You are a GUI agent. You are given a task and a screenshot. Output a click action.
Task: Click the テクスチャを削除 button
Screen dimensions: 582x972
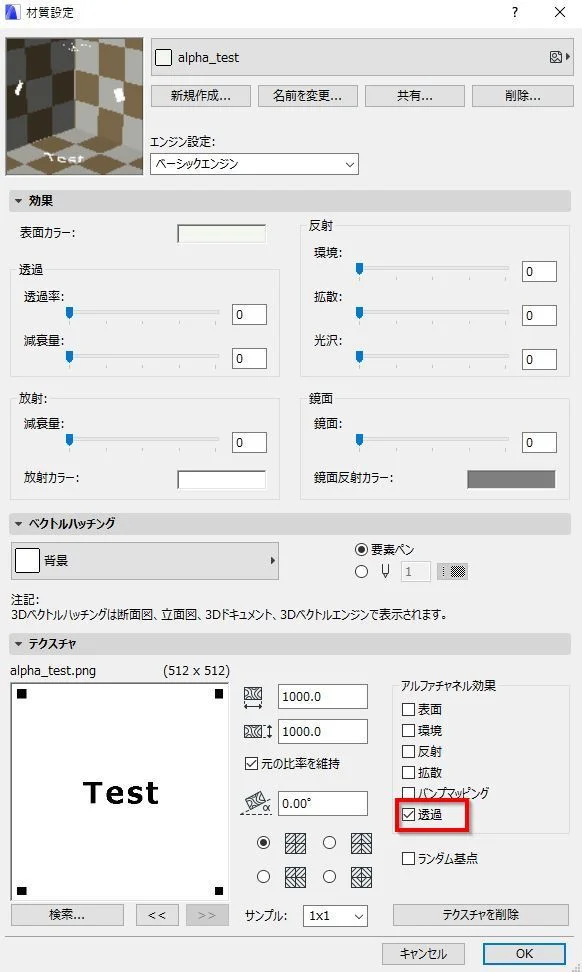(480, 914)
